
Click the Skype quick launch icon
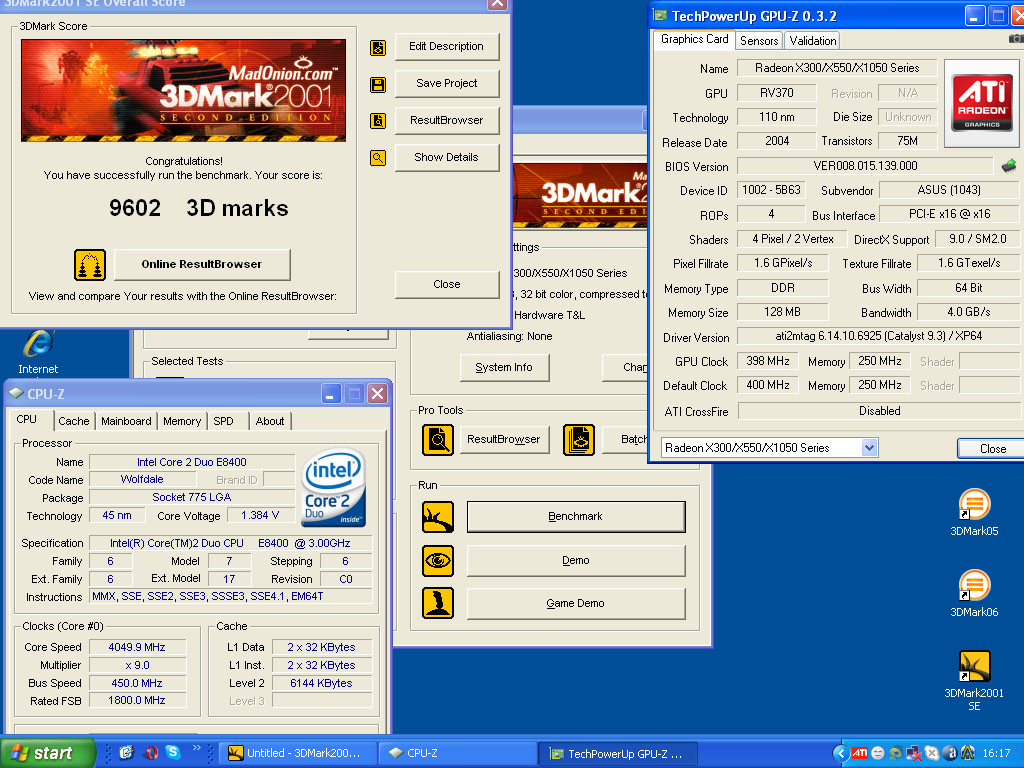pos(173,752)
